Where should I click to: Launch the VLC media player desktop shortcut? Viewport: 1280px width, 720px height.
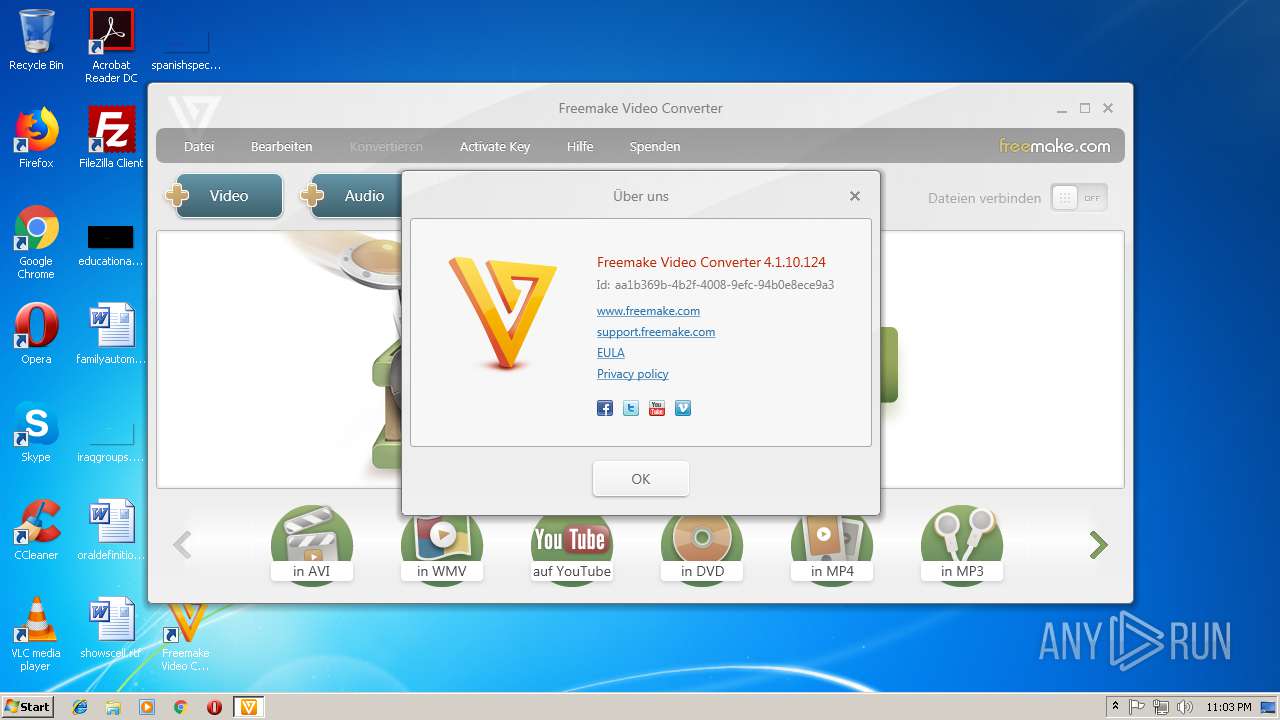click(x=36, y=634)
